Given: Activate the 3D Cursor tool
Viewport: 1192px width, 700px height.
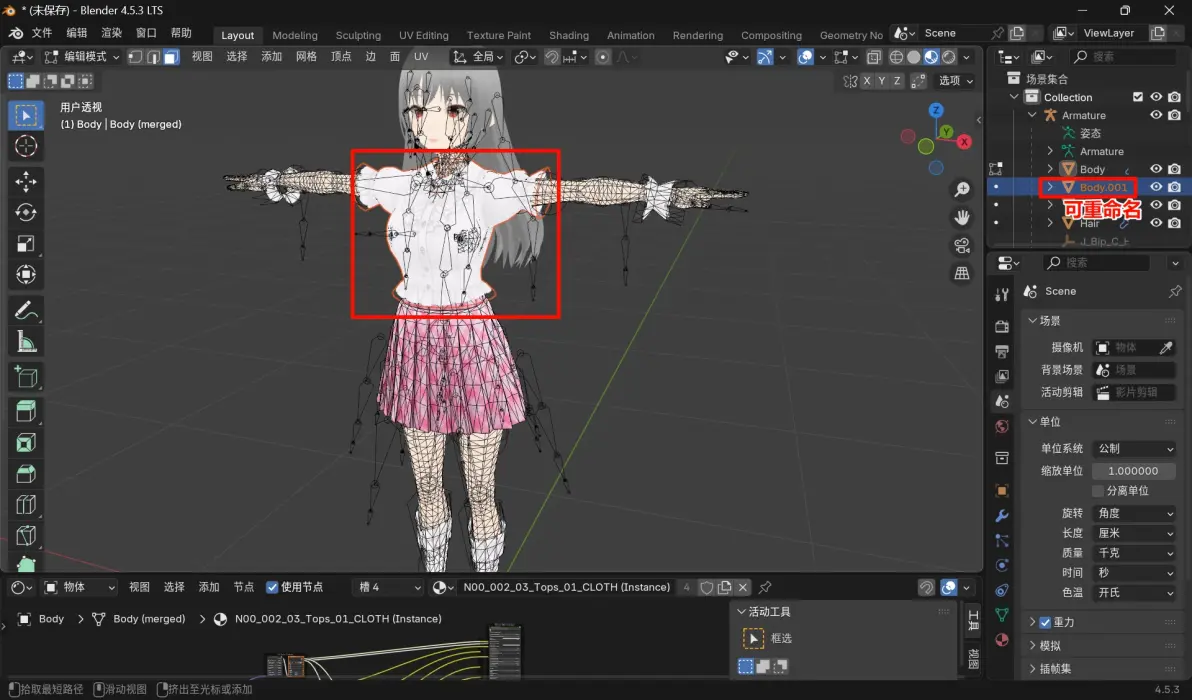Looking at the screenshot, I should pyautogui.click(x=26, y=146).
